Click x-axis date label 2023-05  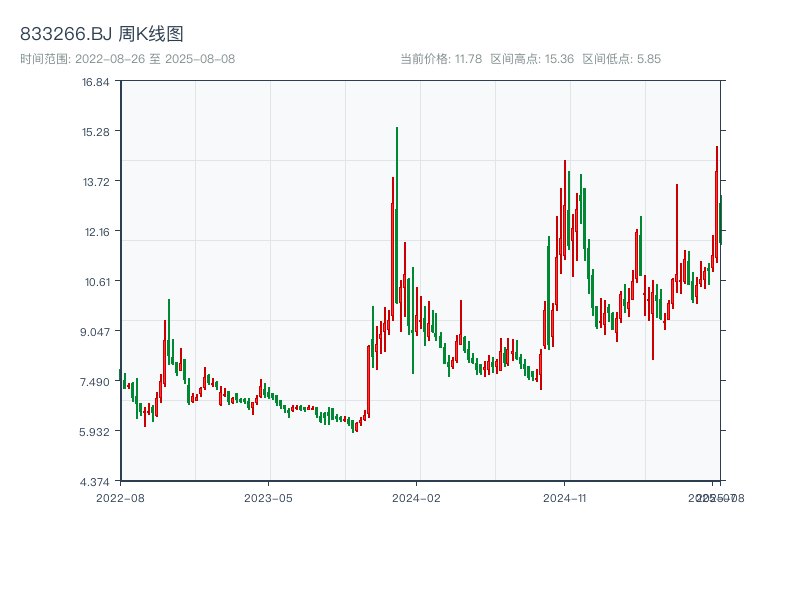click(x=268, y=498)
